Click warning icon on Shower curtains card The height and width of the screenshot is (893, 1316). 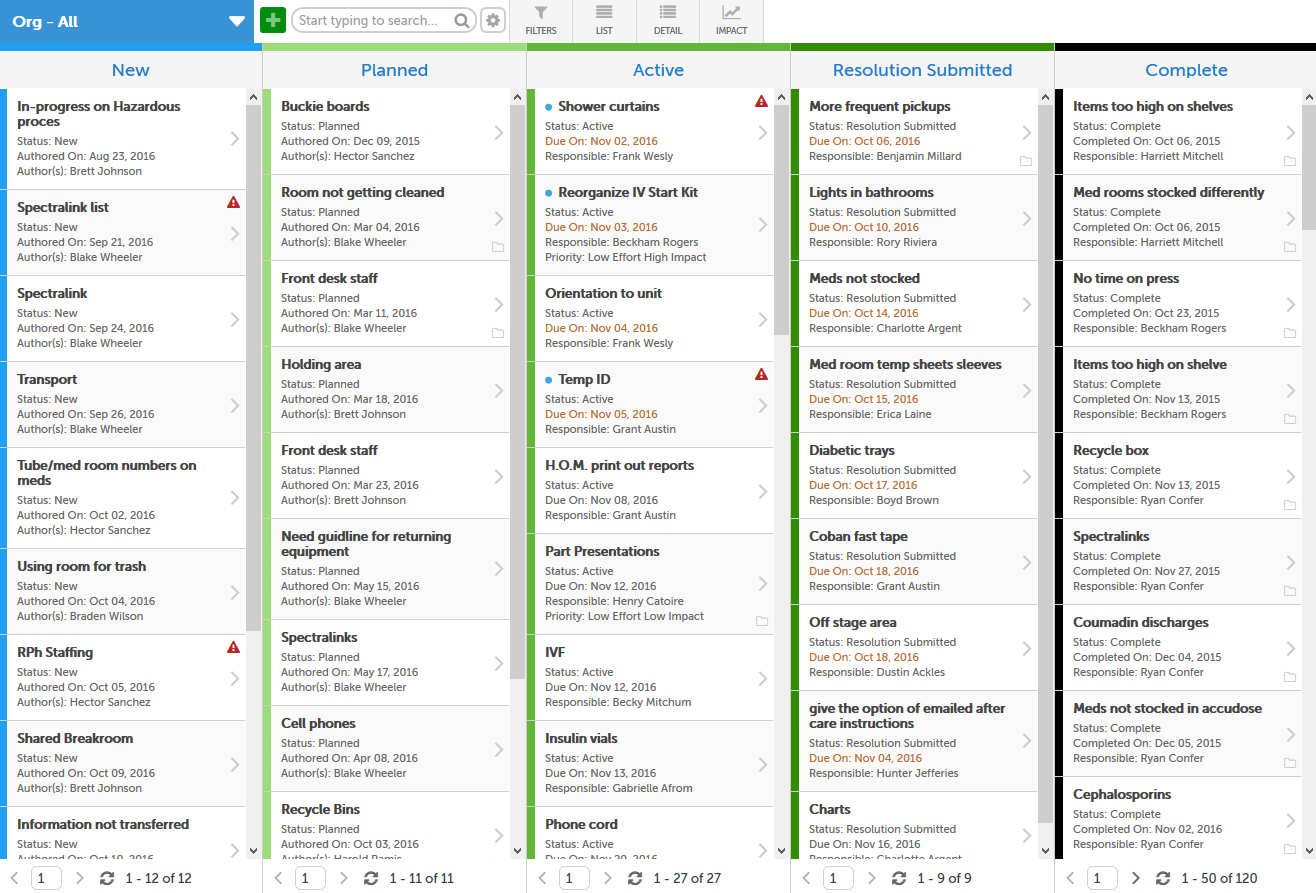761,102
